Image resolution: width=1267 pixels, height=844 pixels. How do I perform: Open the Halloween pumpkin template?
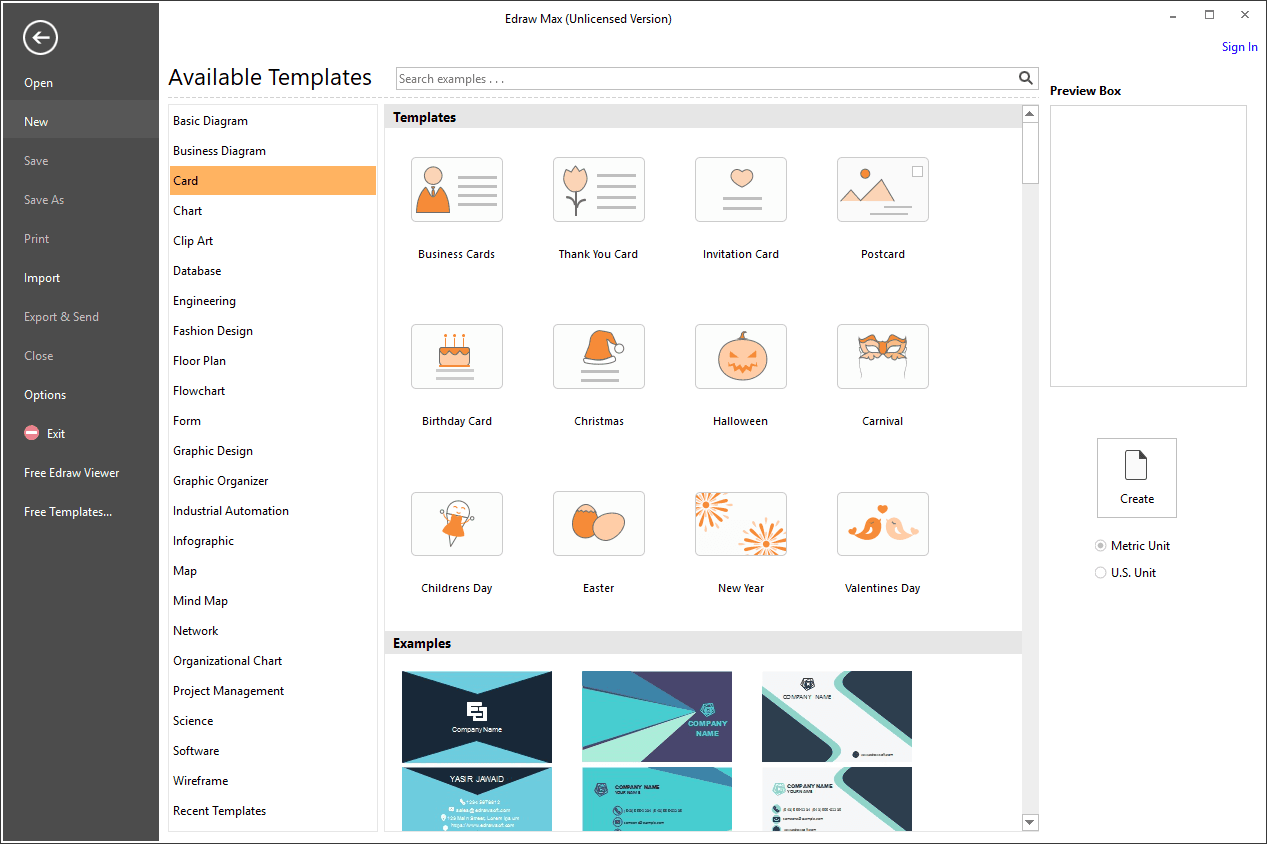pyautogui.click(x=741, y=356)
